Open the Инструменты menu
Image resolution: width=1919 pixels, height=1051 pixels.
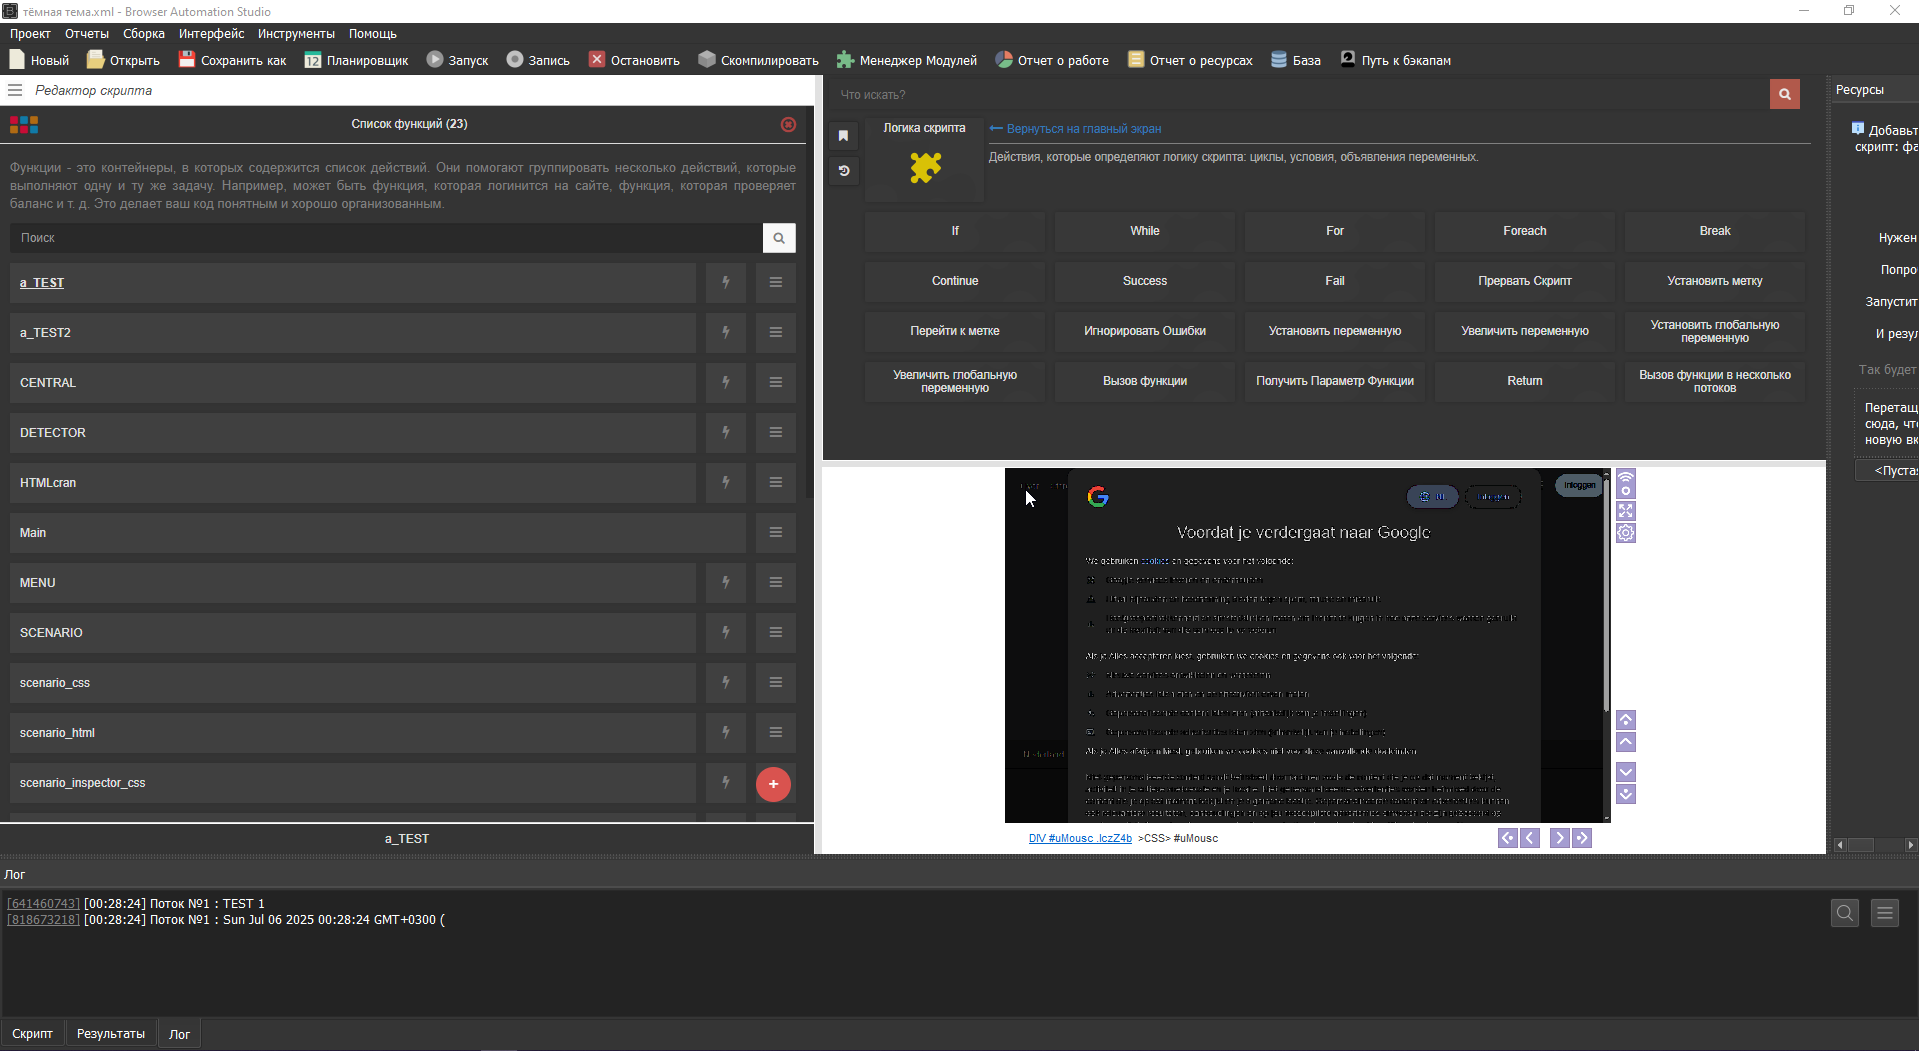[296, 34]
